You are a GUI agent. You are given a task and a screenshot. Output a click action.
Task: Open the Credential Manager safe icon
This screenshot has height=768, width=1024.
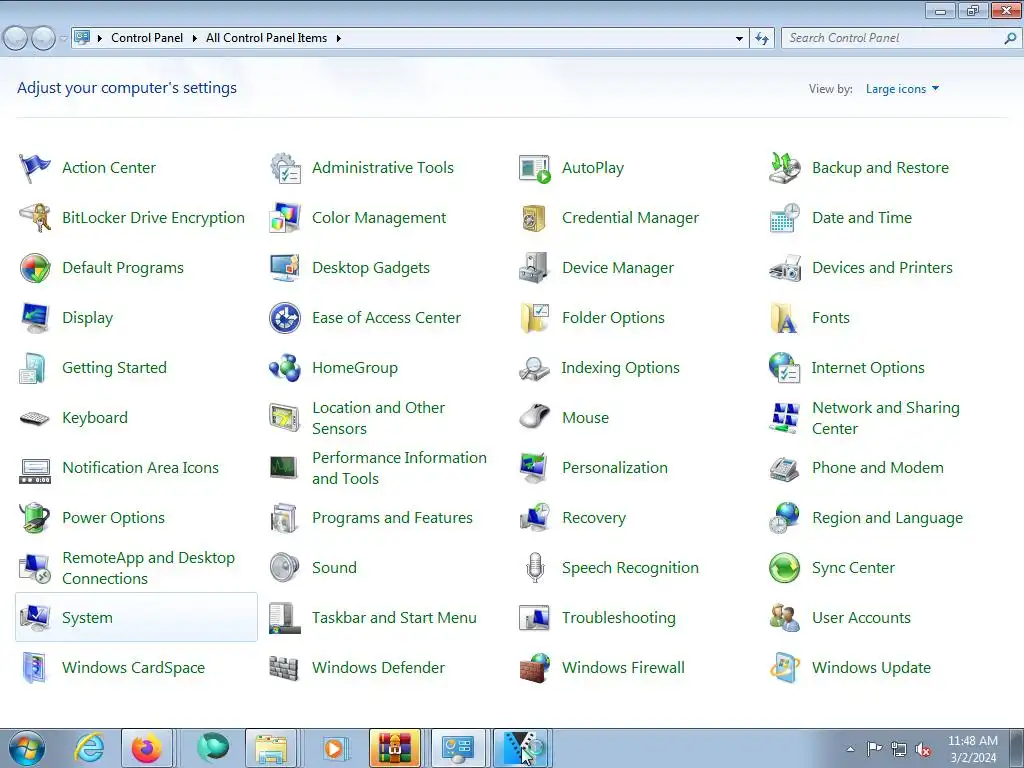pyautogui.click(x=534, y=218)
